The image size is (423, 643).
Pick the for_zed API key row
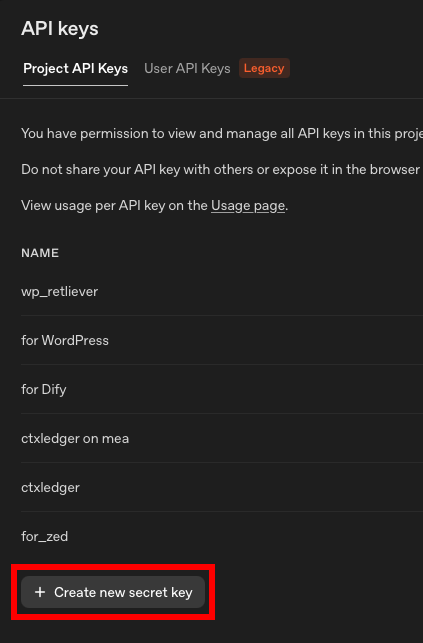pyautogui.click(x=222, y=536)
